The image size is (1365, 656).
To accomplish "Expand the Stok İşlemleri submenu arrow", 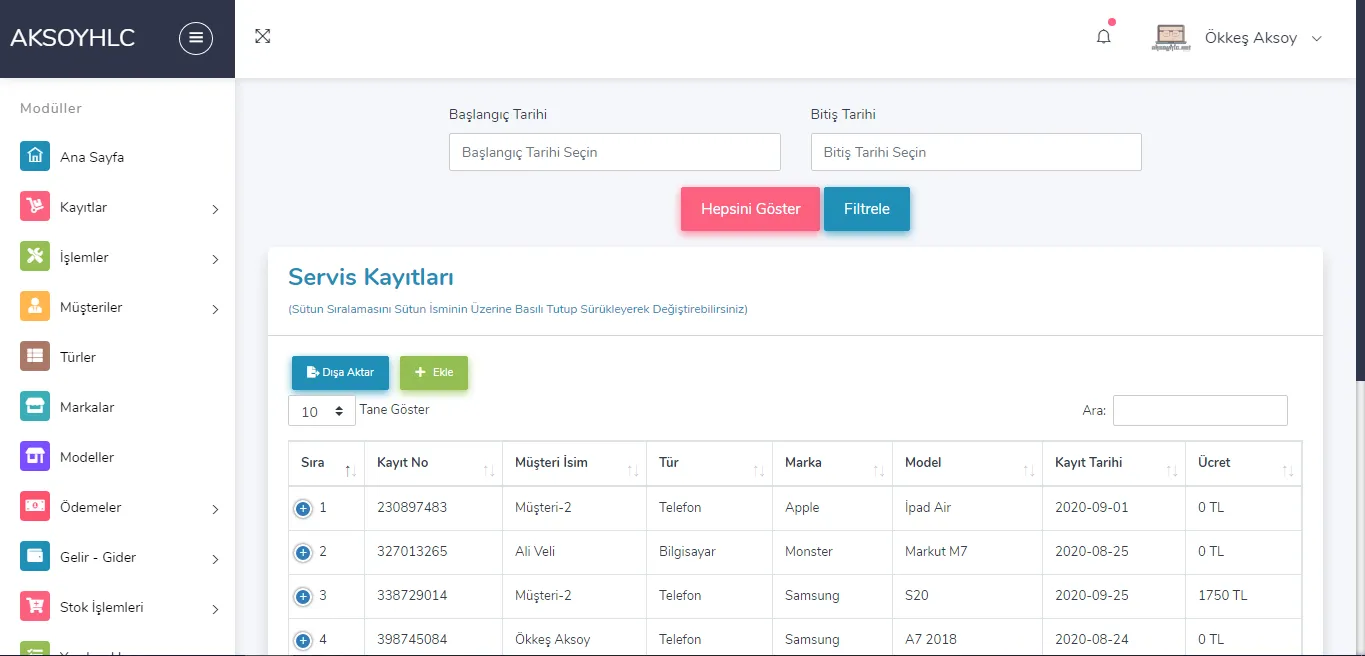I will click(215, 609).
